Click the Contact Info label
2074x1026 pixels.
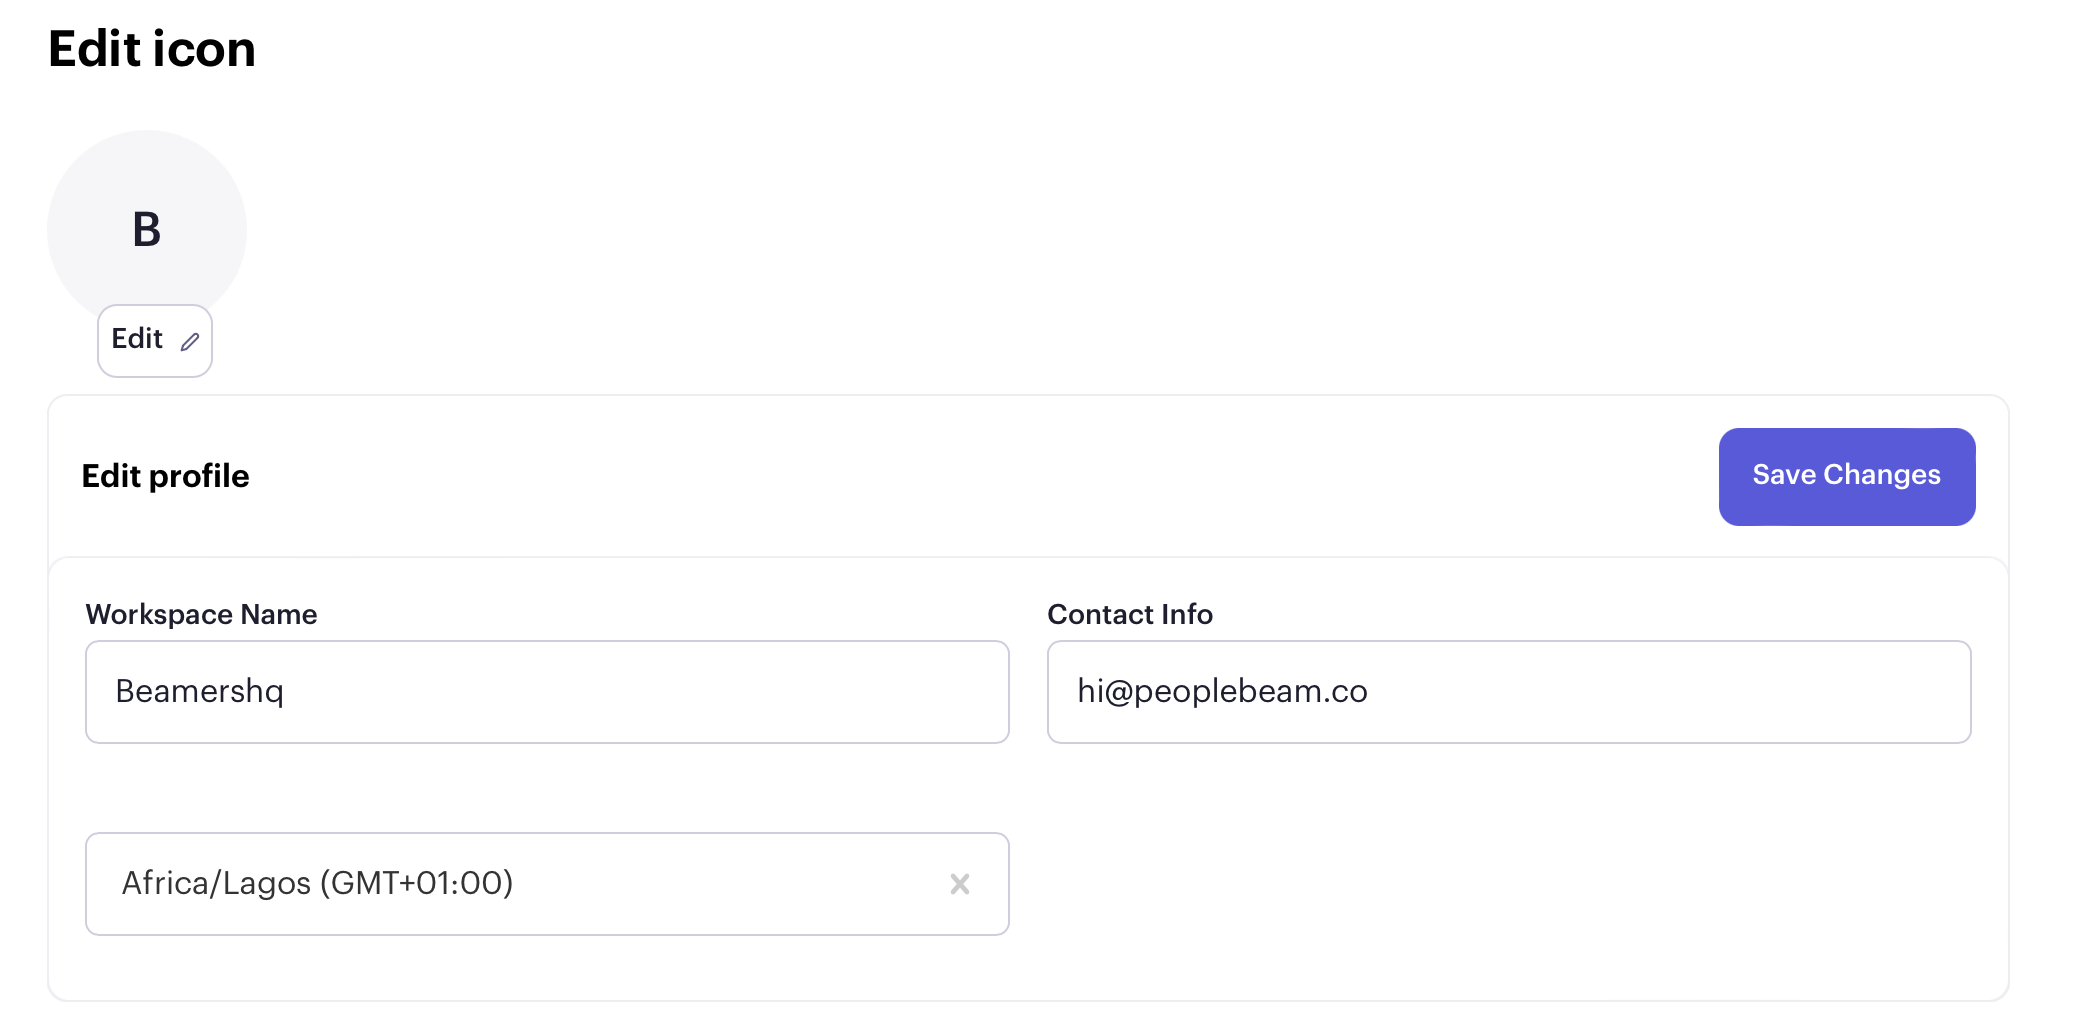[x=1130, y=614]
